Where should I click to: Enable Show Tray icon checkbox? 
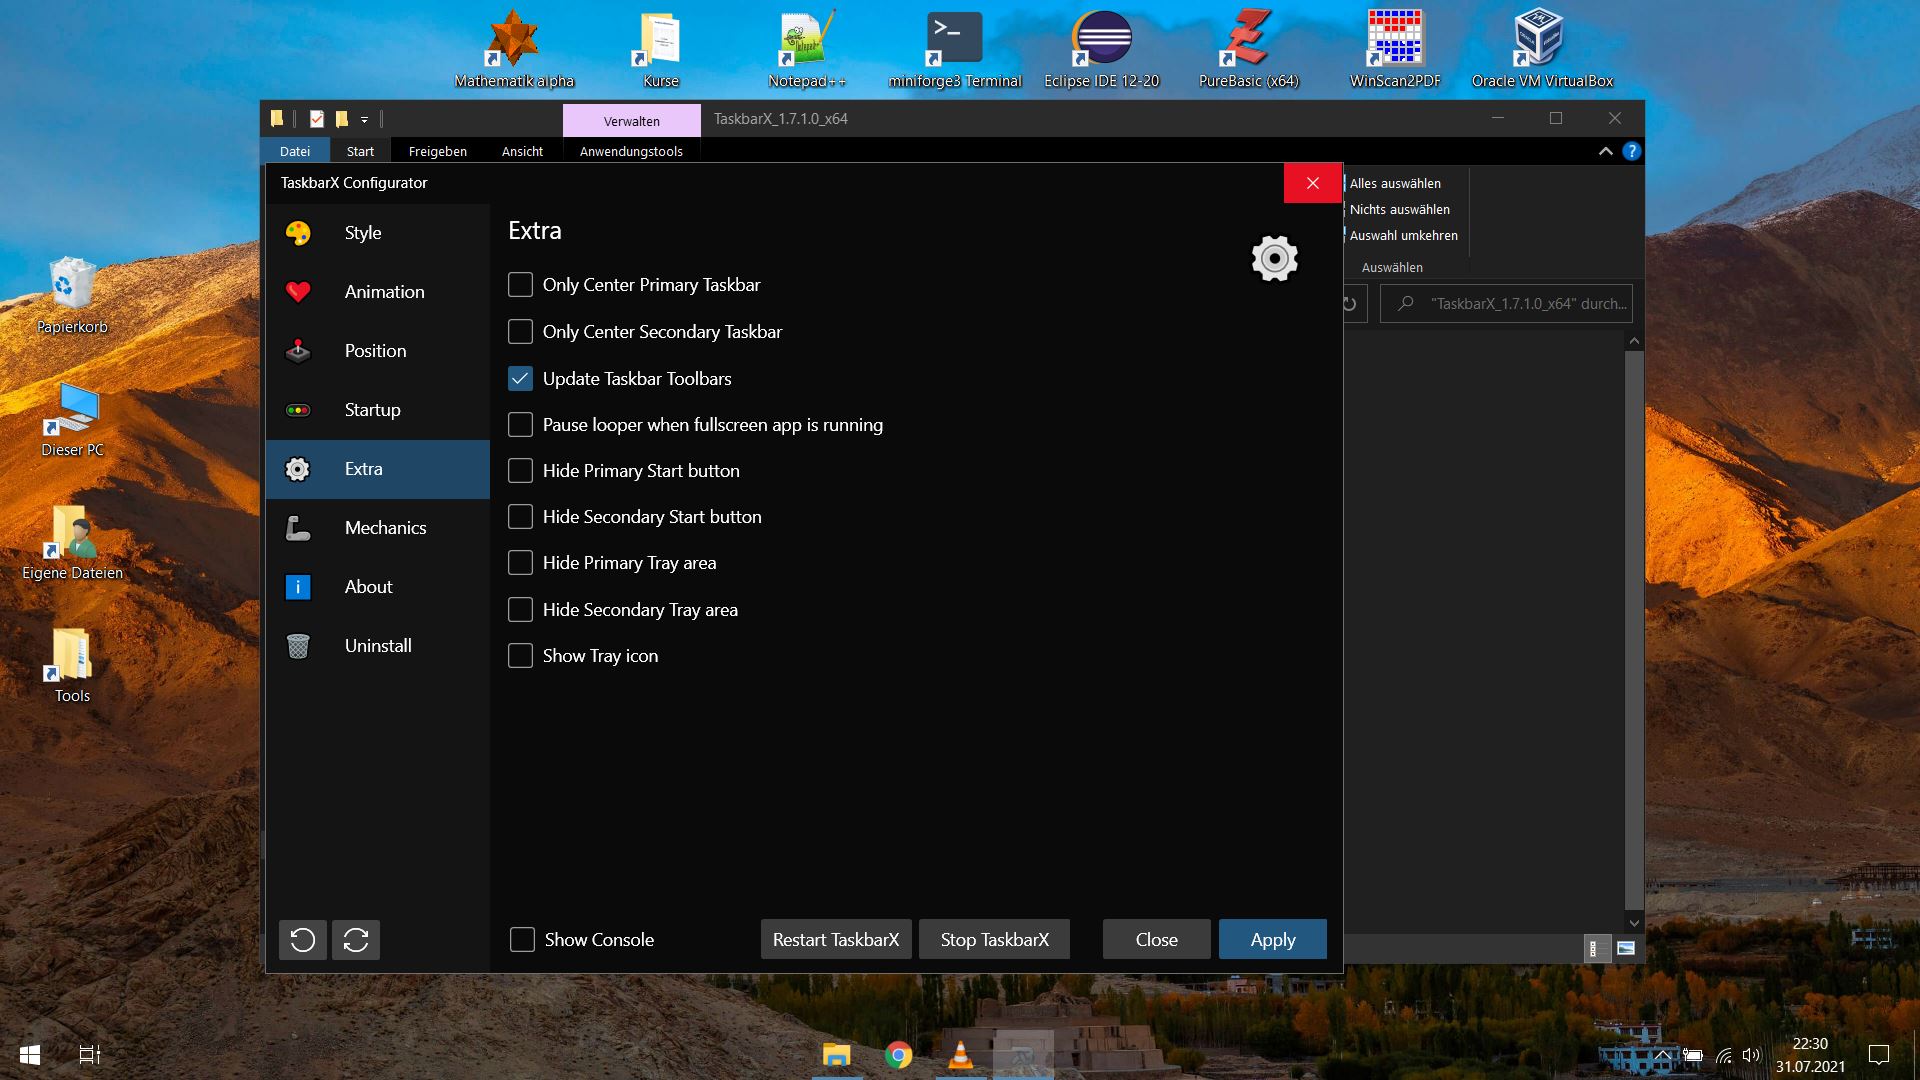pos(520,656)
